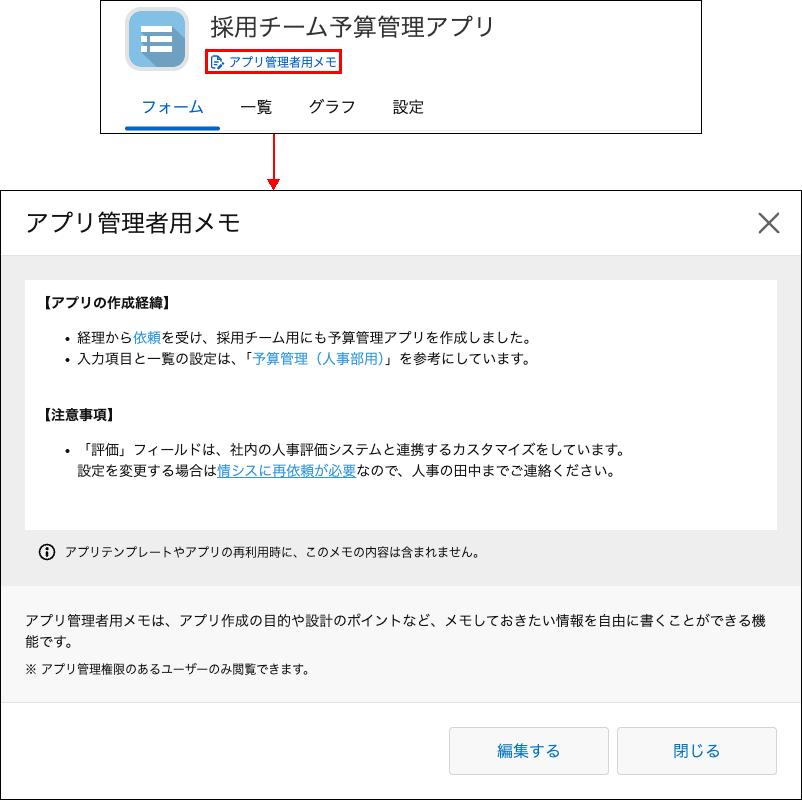Screen dimensions: 802x800
Task: Switch to the グラフ tab
Action: click(x=332, y=107)
